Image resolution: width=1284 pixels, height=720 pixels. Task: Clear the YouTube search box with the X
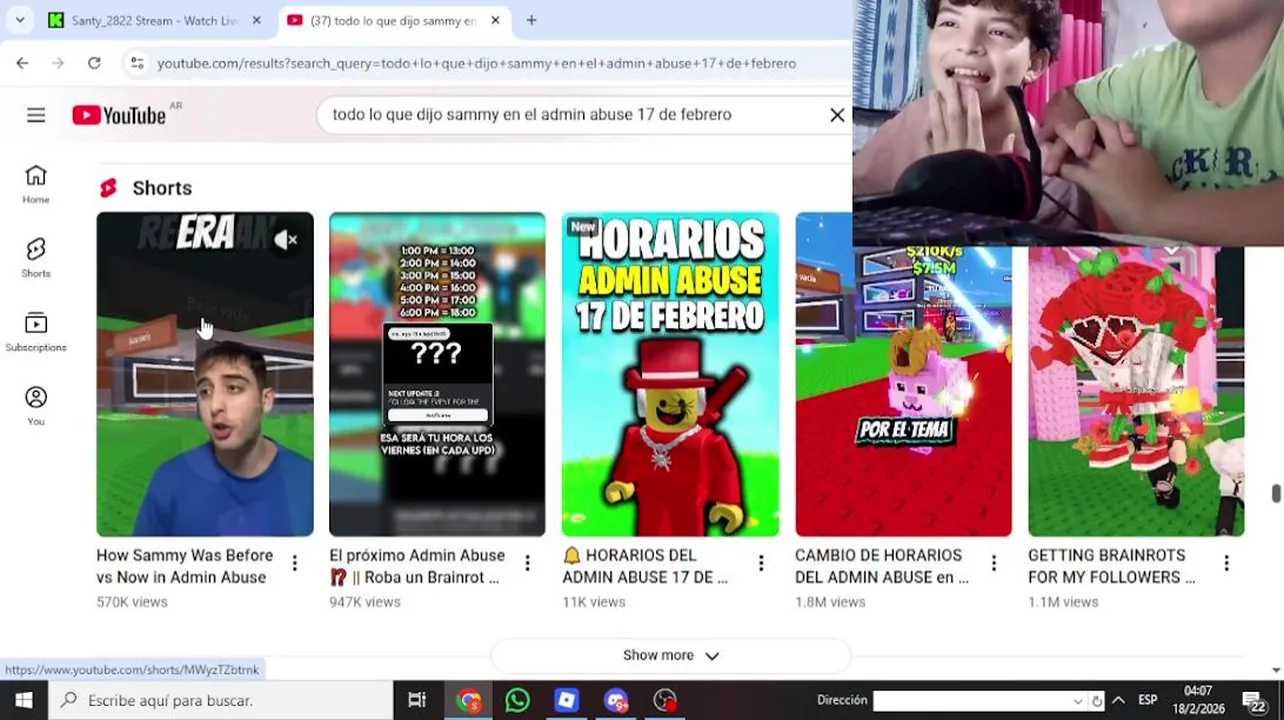coord(837,115)
